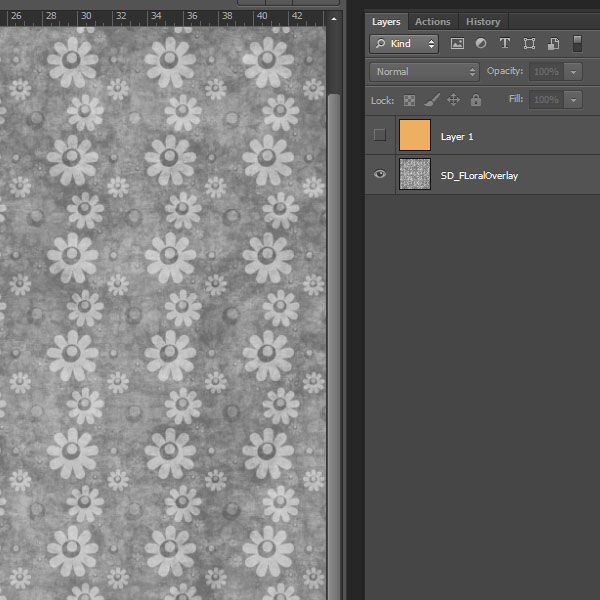Click the vertical scrollbar up arrow
The width and height of the screenshot is (600, 600).
coord(334,19)
